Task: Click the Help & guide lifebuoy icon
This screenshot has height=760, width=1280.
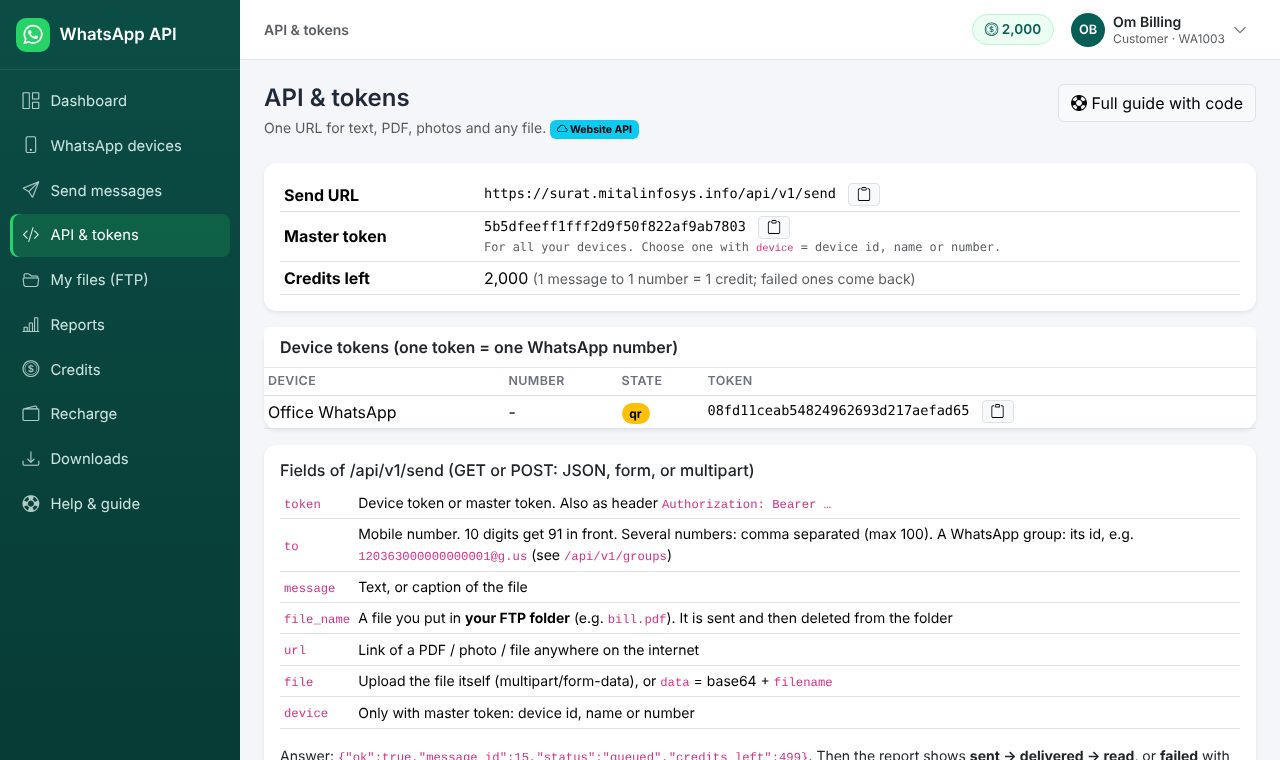Action: 31,504
